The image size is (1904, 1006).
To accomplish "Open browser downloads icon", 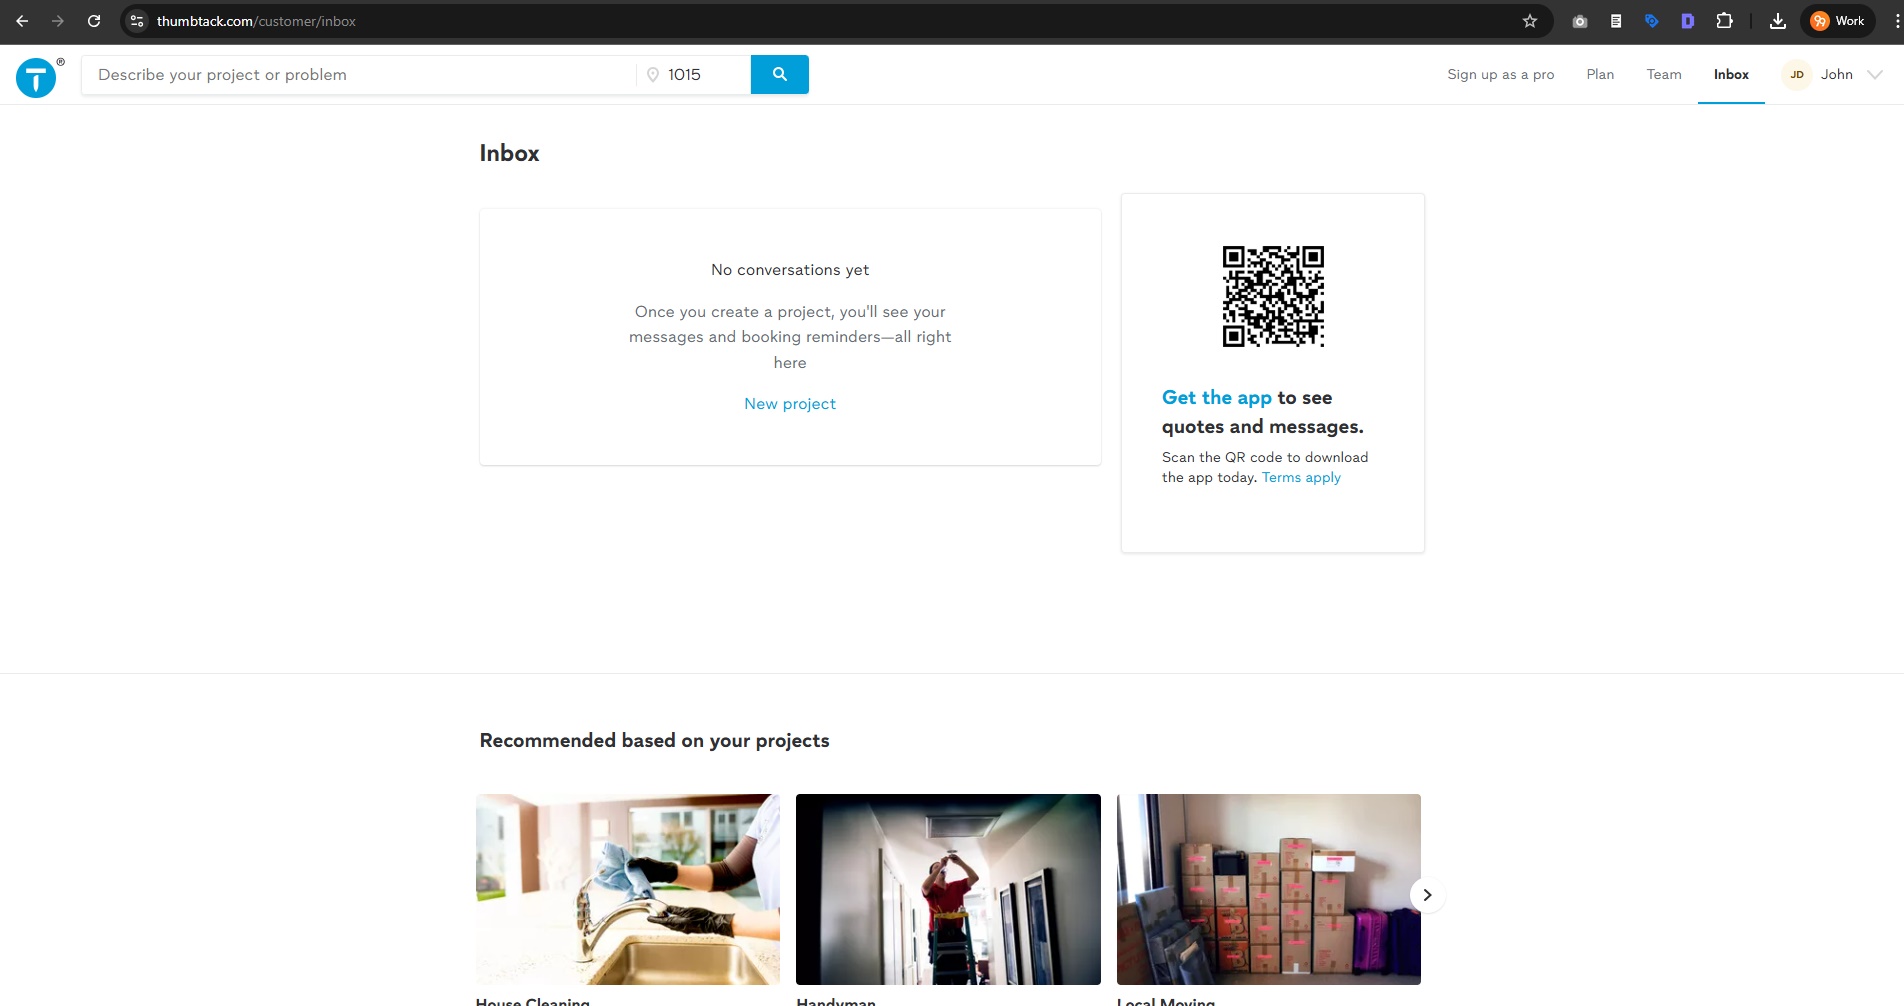I will tap(1778, 21).
